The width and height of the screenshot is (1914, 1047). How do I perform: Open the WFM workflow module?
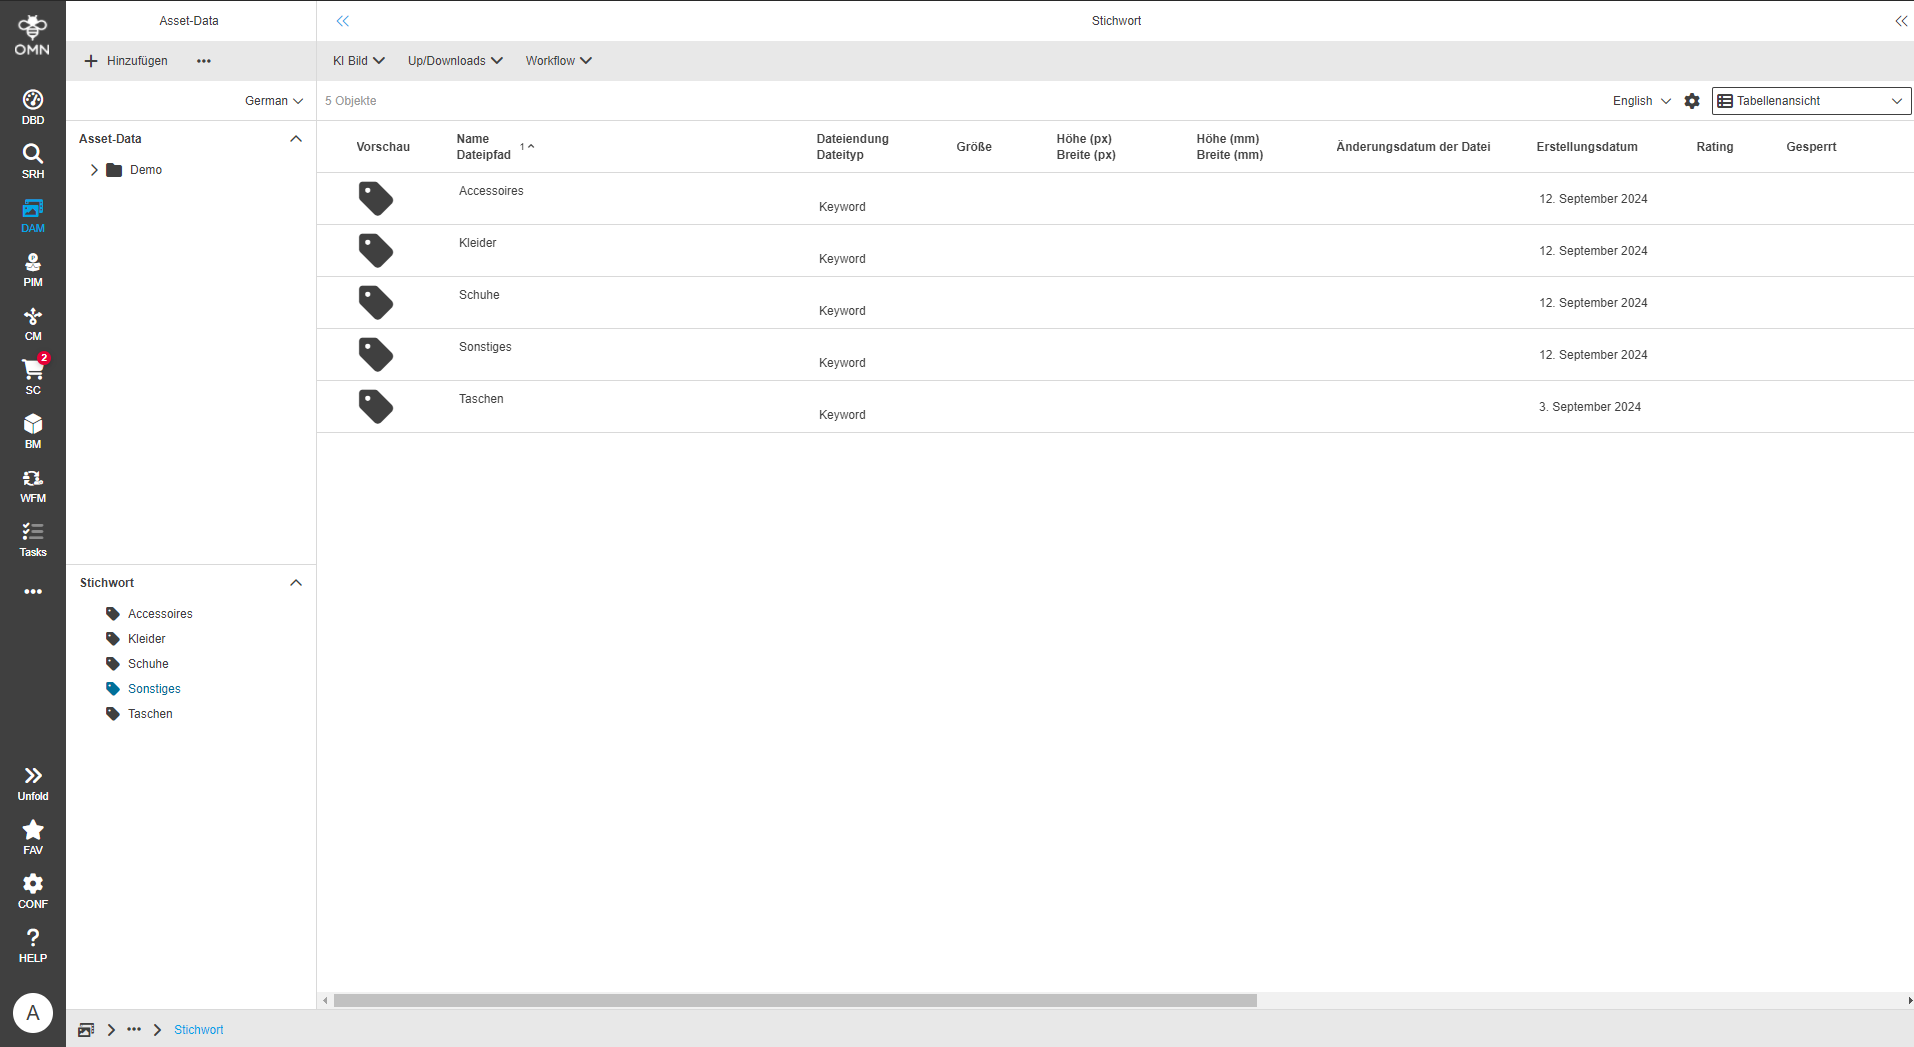pyautogui.click(x=32, y=483)
